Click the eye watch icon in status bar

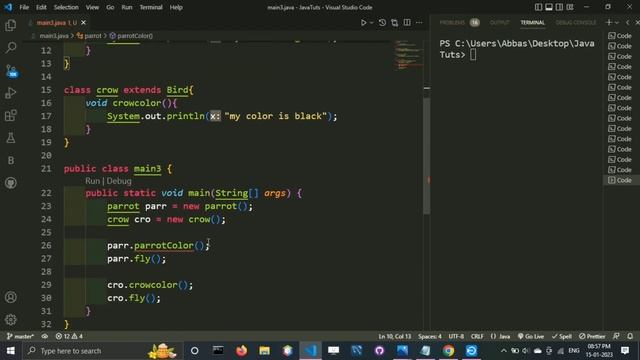pyautogui.click(x=44, y=336)
